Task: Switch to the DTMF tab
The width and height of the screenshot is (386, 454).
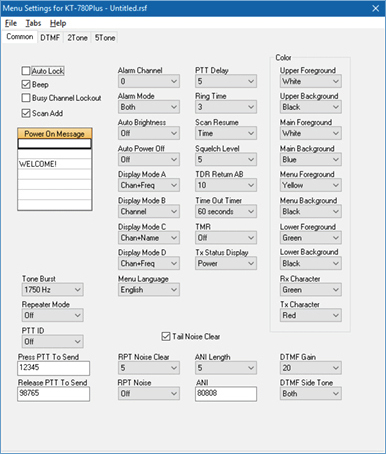Action: [50, 38]
